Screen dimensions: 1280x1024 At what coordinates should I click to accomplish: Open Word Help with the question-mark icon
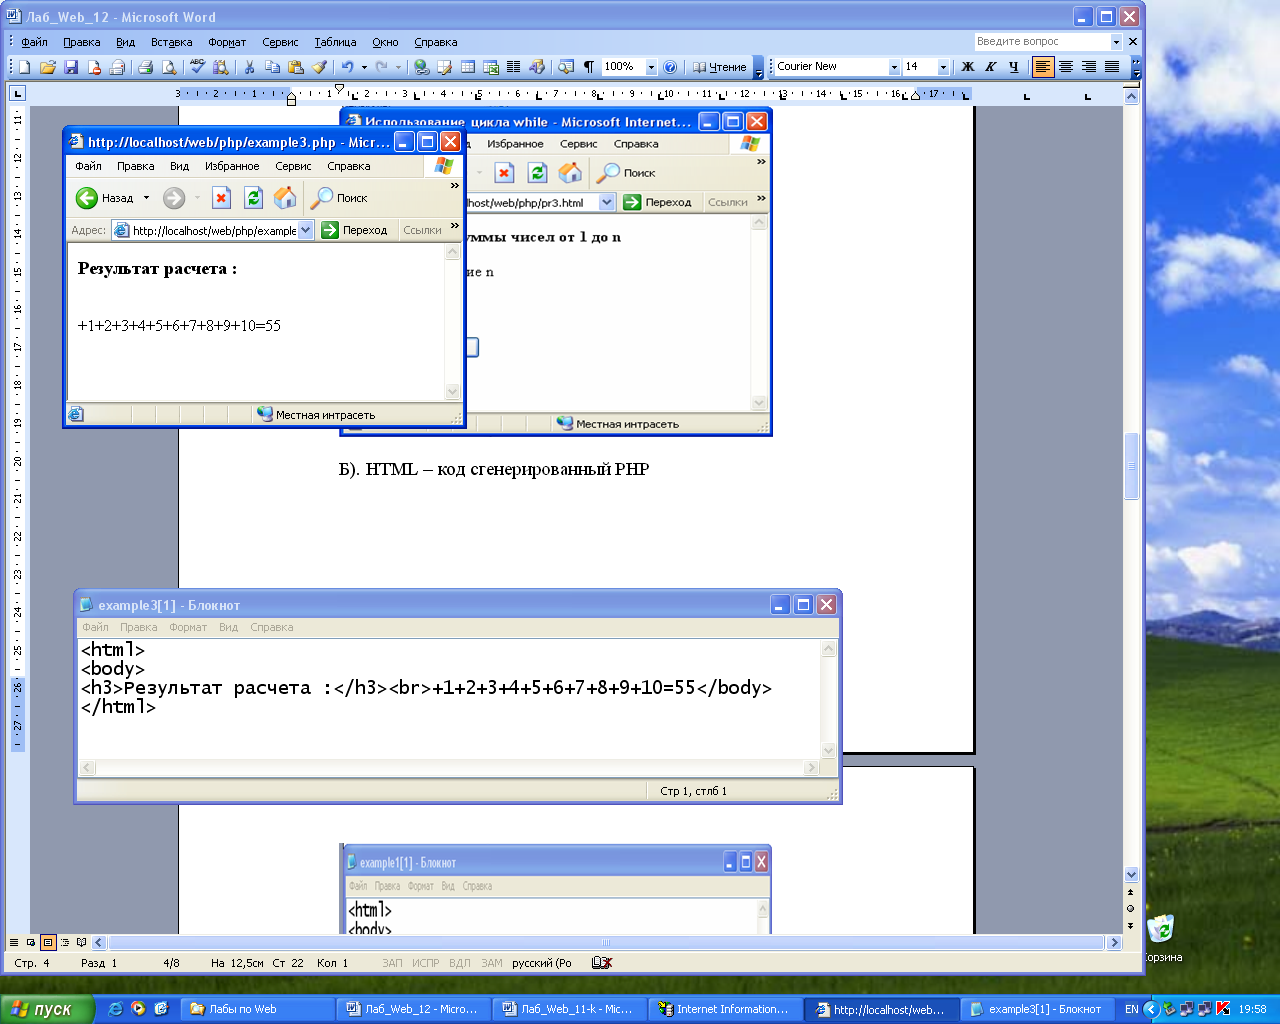tap(670, 67)
